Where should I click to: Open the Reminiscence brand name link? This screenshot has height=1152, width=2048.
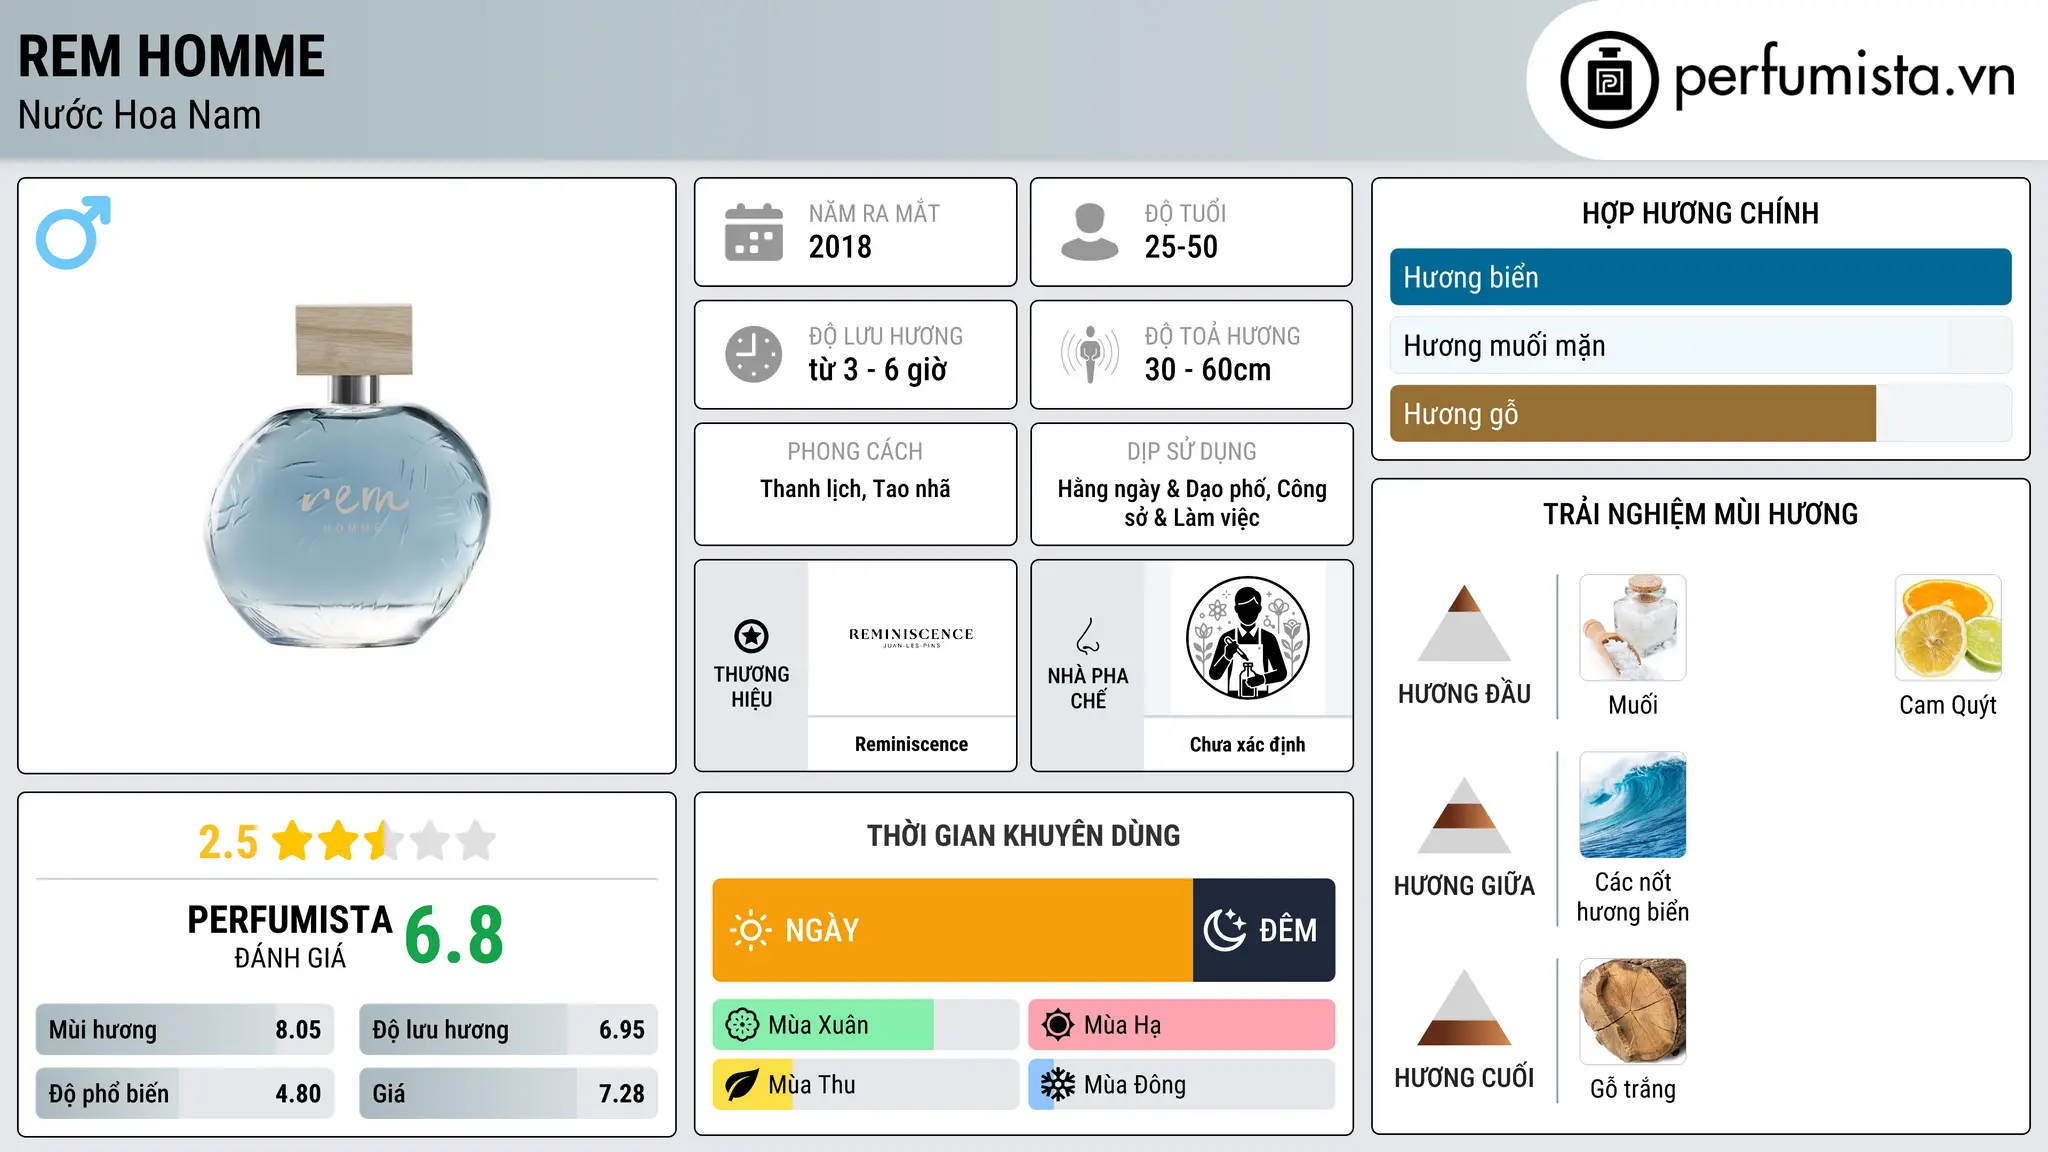point(911,744)
